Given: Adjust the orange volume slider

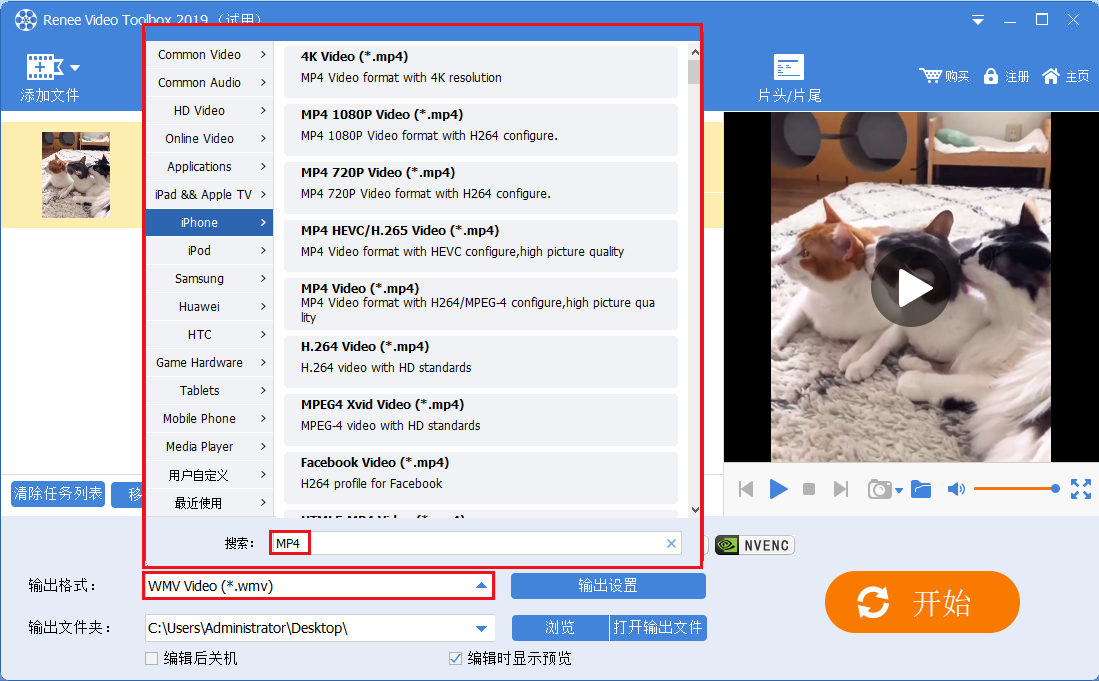Looking at the screenshot, I should [x=1016, y=489].
